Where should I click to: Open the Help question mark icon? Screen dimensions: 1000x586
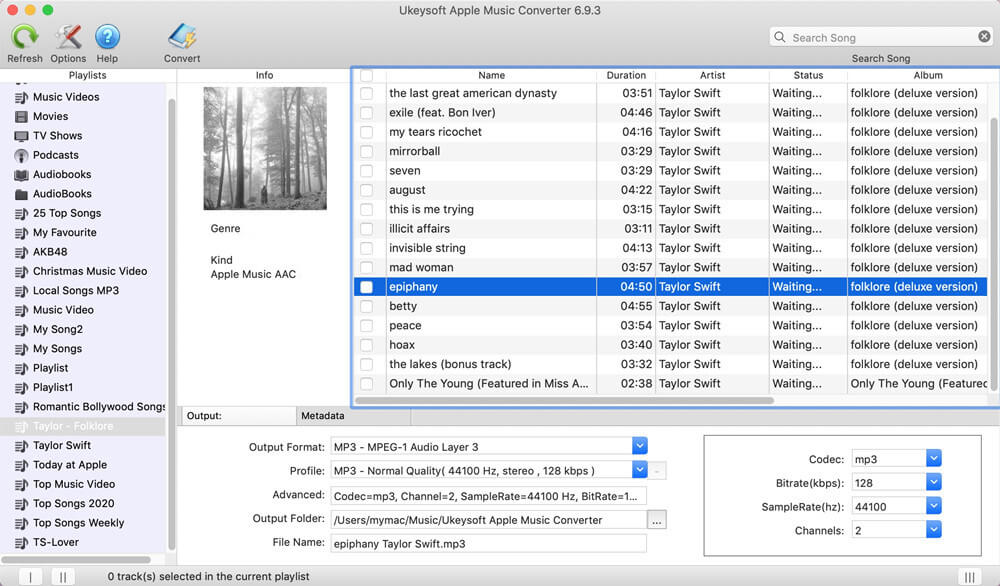tap(107, 37)
